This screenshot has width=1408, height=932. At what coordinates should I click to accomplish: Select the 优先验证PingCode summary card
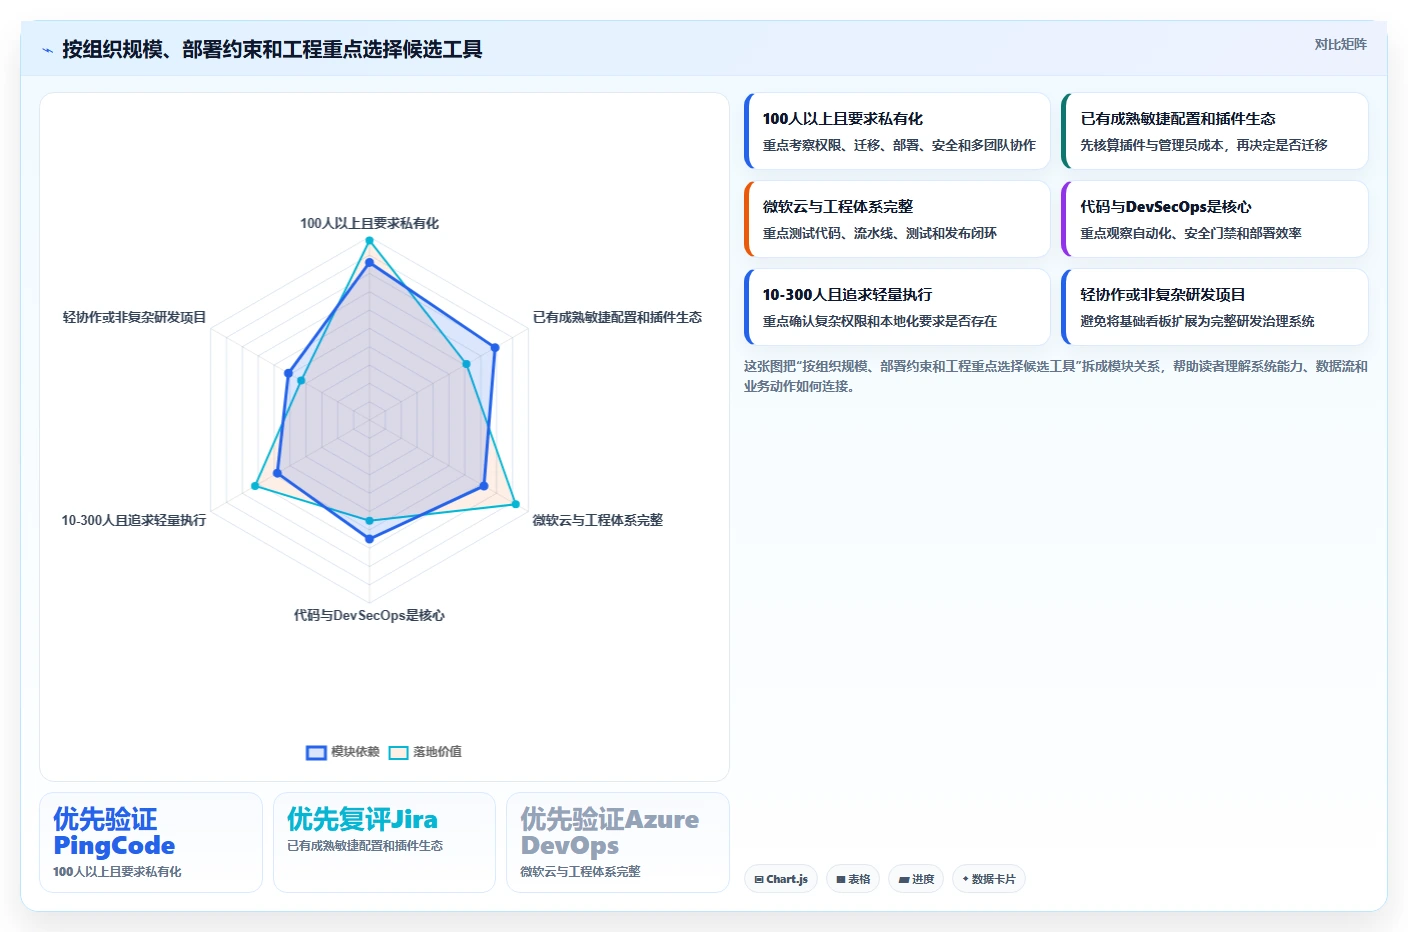151,842
